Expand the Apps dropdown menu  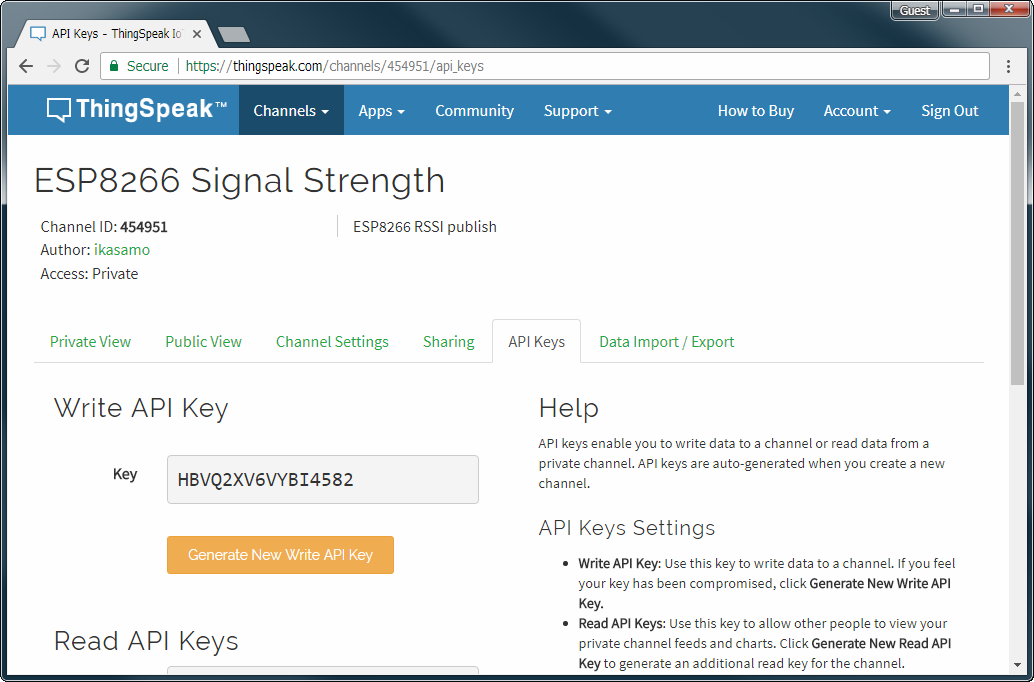(381, 110)
